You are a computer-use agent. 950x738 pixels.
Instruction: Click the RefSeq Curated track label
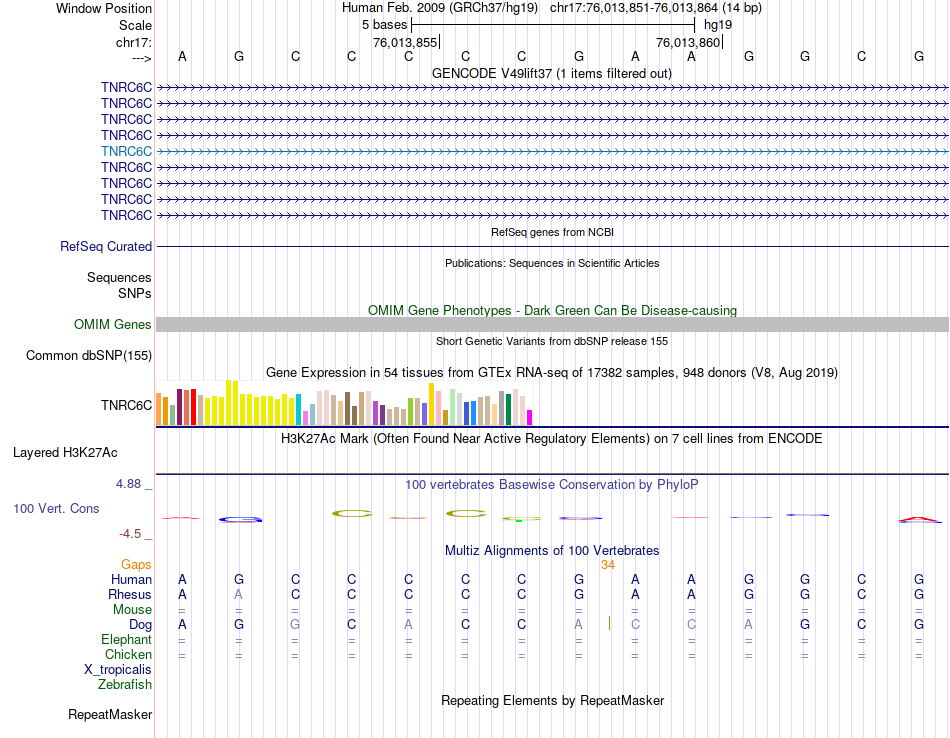click(106, 247)
